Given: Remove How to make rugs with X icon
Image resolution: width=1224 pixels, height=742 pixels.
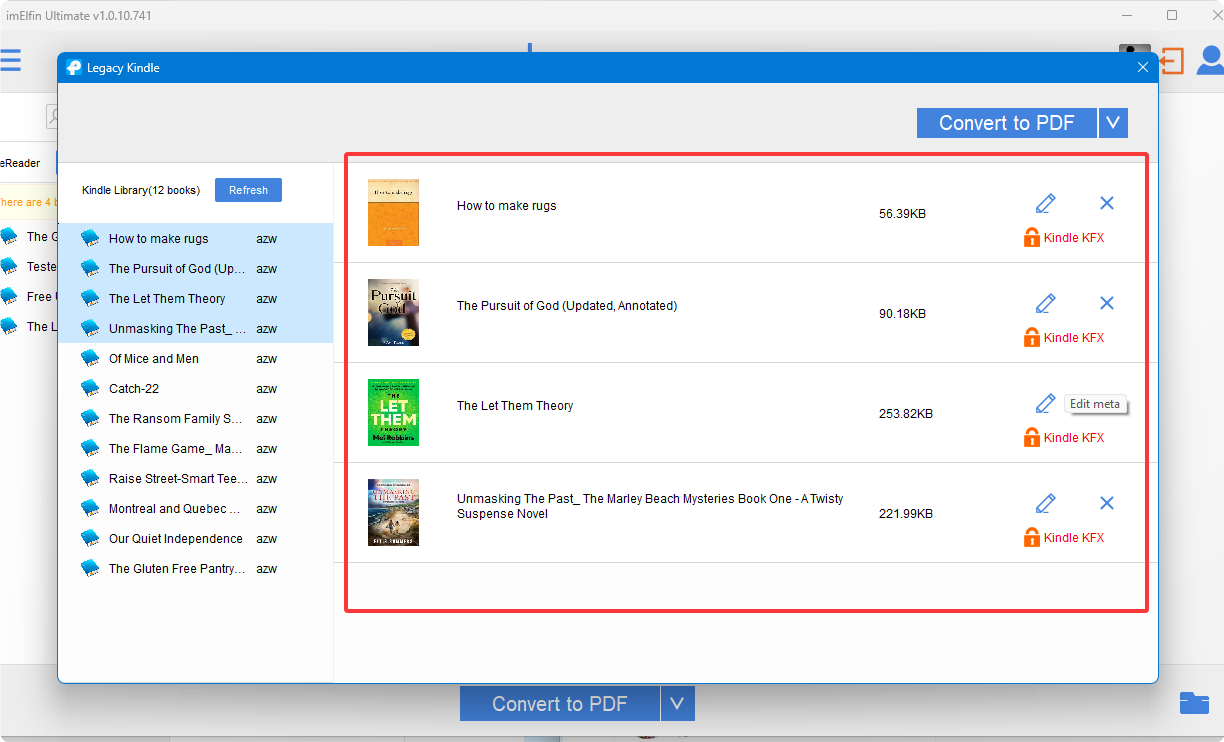Looking at the screenshot, I should (1107, 203).
